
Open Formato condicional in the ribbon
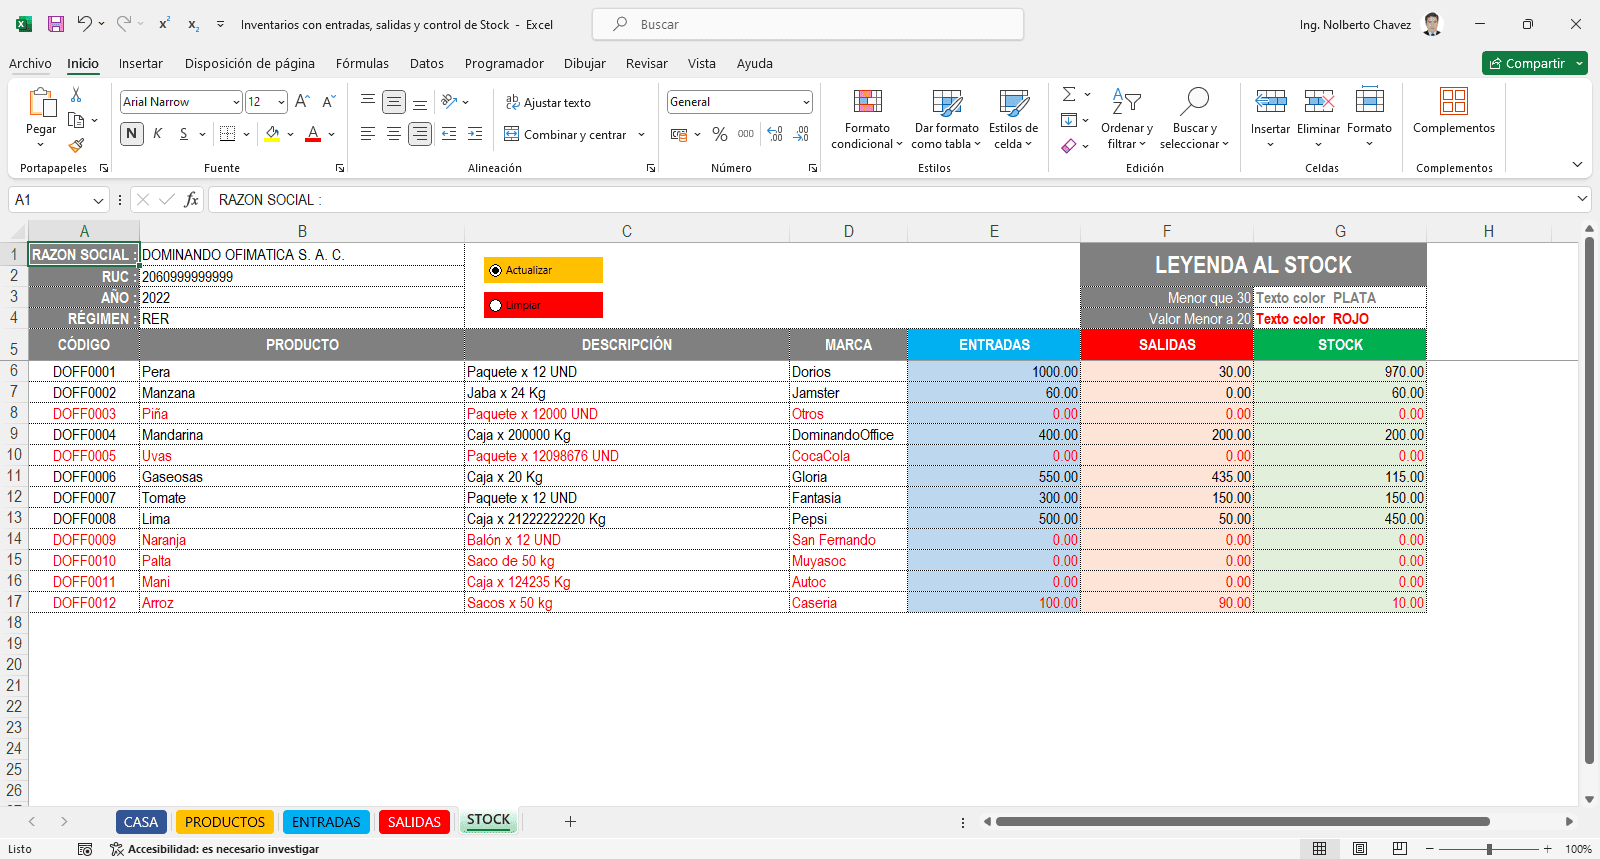point(867,120)
